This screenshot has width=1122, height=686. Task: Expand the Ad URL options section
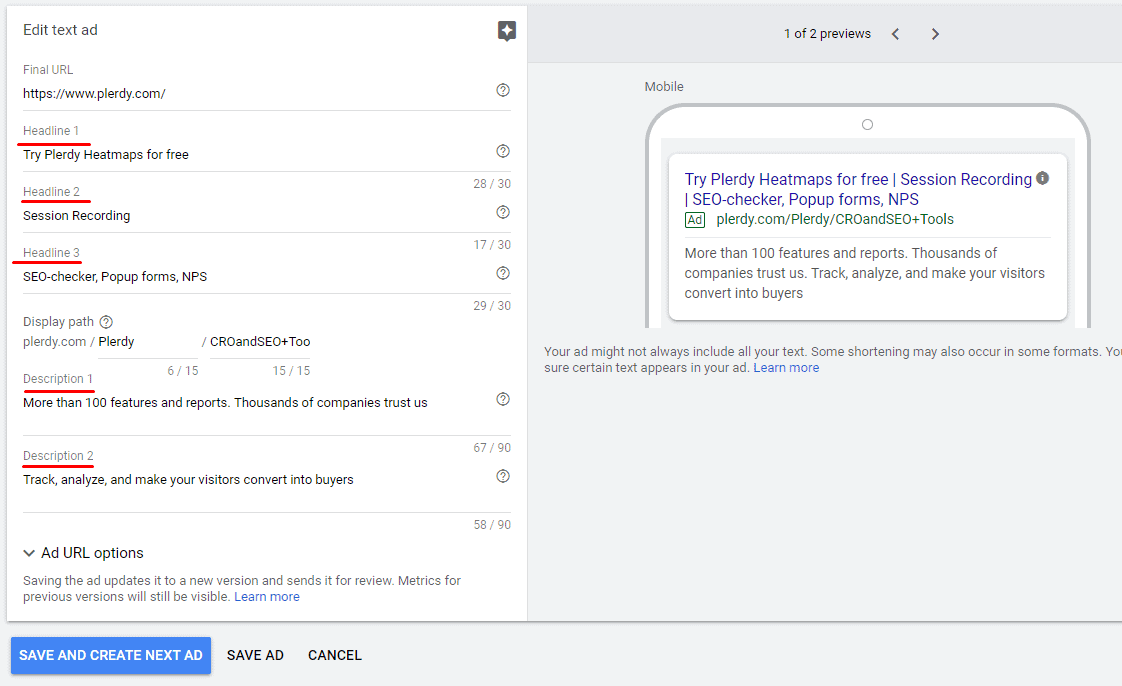(x=84, y=553)
